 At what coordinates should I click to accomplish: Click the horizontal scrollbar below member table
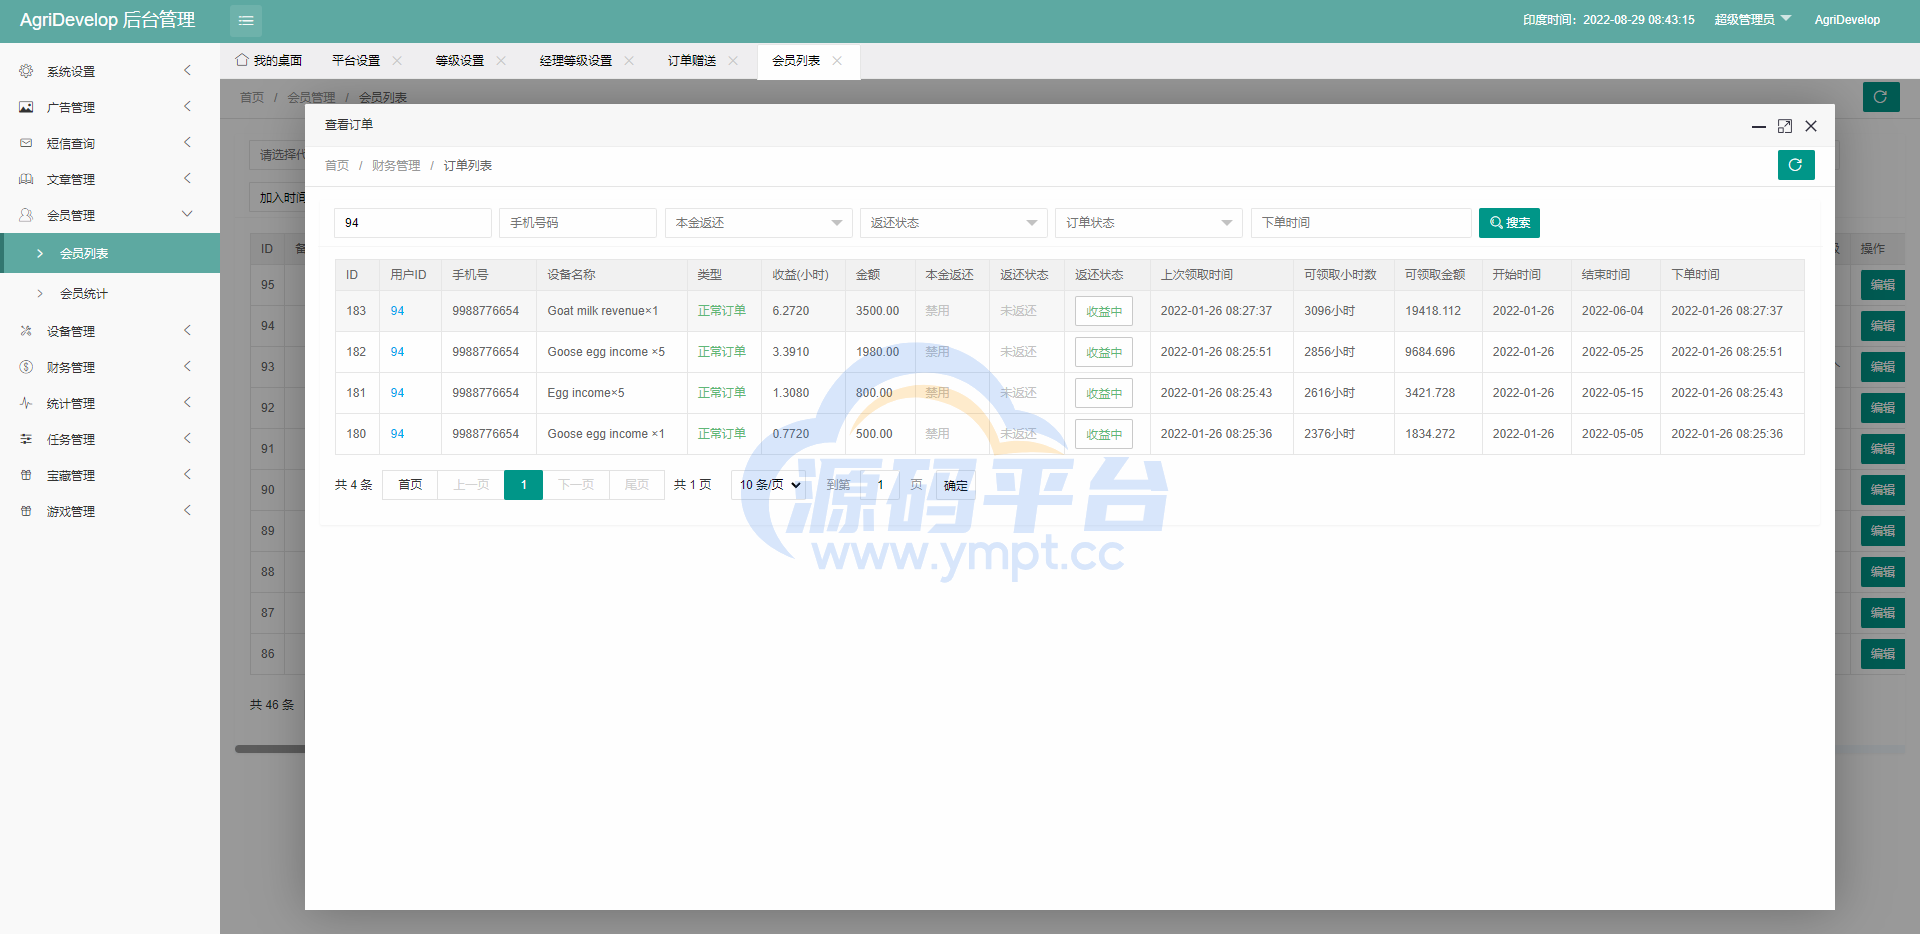(x=270, y=748)
